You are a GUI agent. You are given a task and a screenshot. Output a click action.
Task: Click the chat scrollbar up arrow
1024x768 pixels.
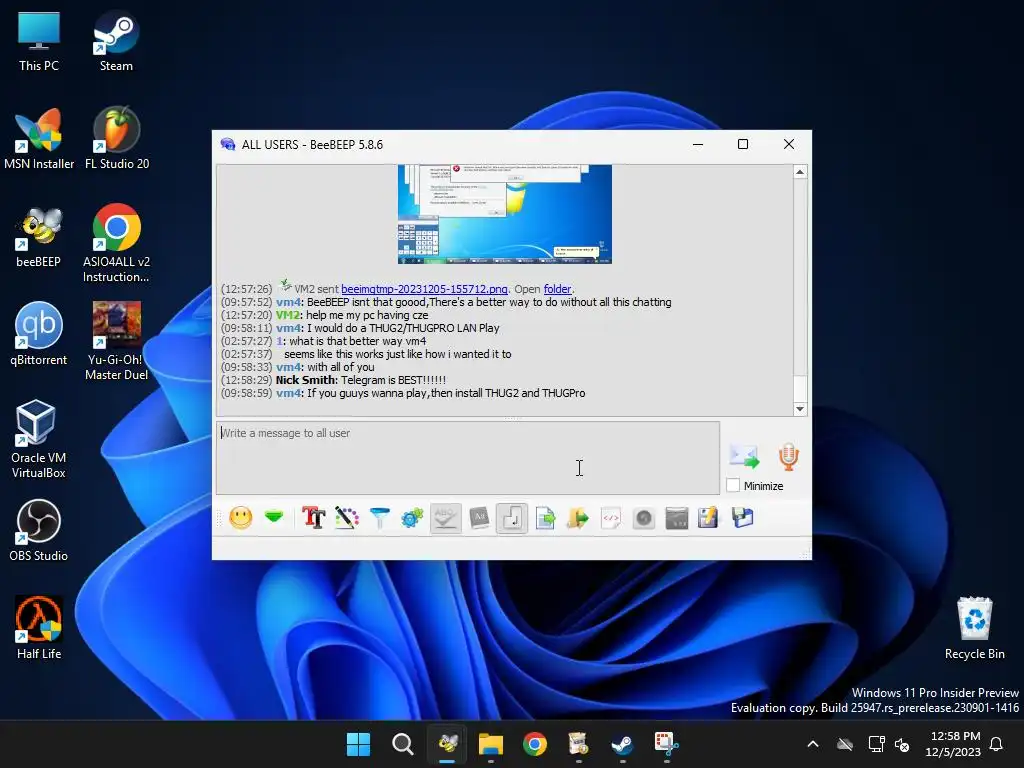pos(800,172)
